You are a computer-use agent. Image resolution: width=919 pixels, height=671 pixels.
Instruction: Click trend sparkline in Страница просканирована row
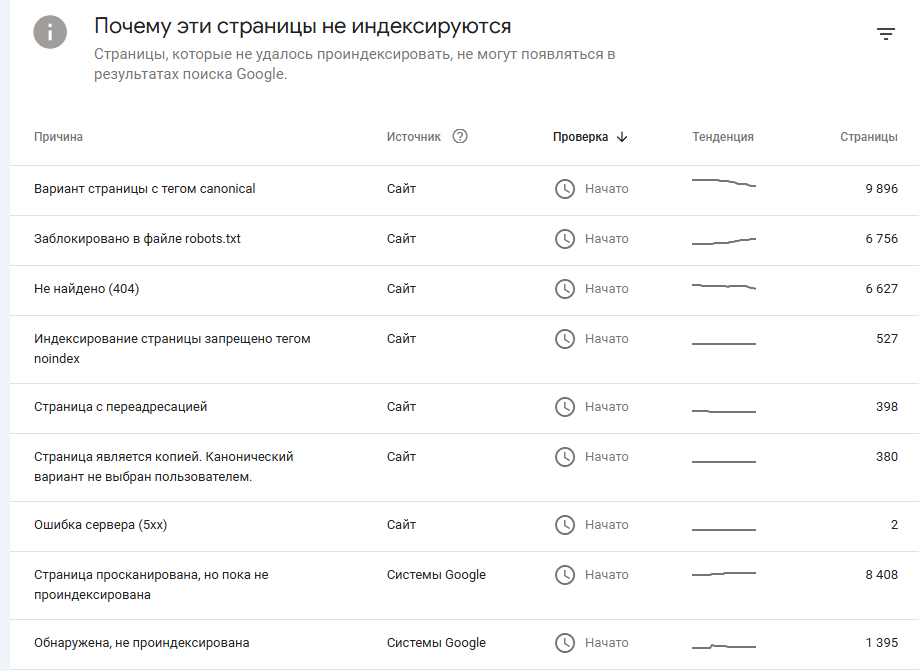[x=724, y=574]
